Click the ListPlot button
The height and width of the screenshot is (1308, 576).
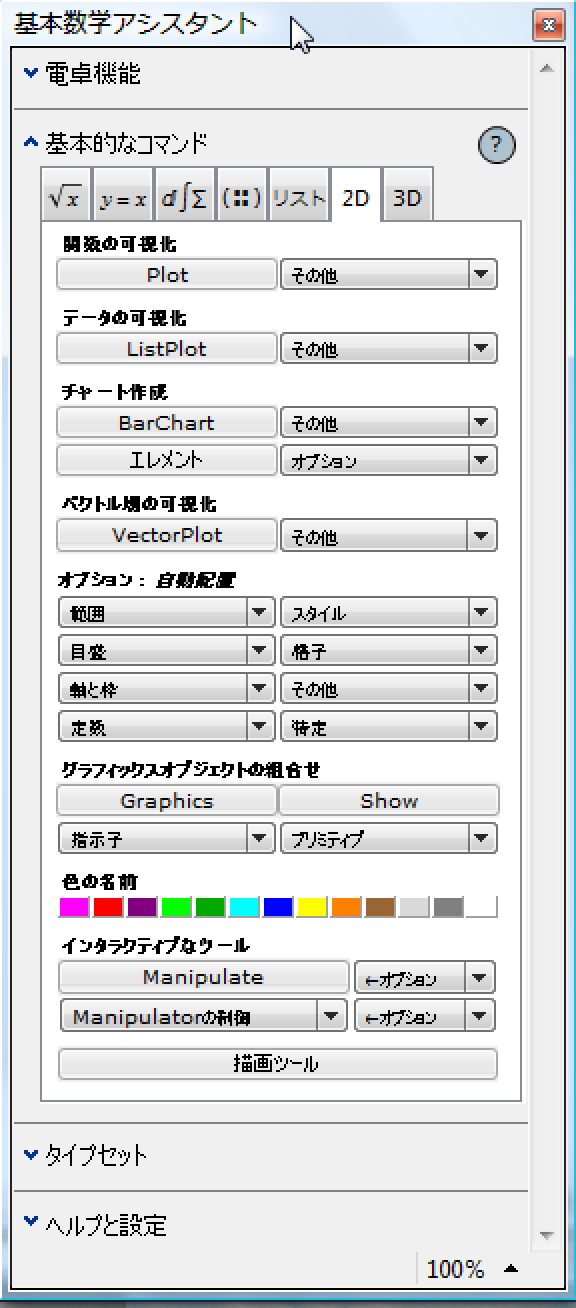click(167, 349)
